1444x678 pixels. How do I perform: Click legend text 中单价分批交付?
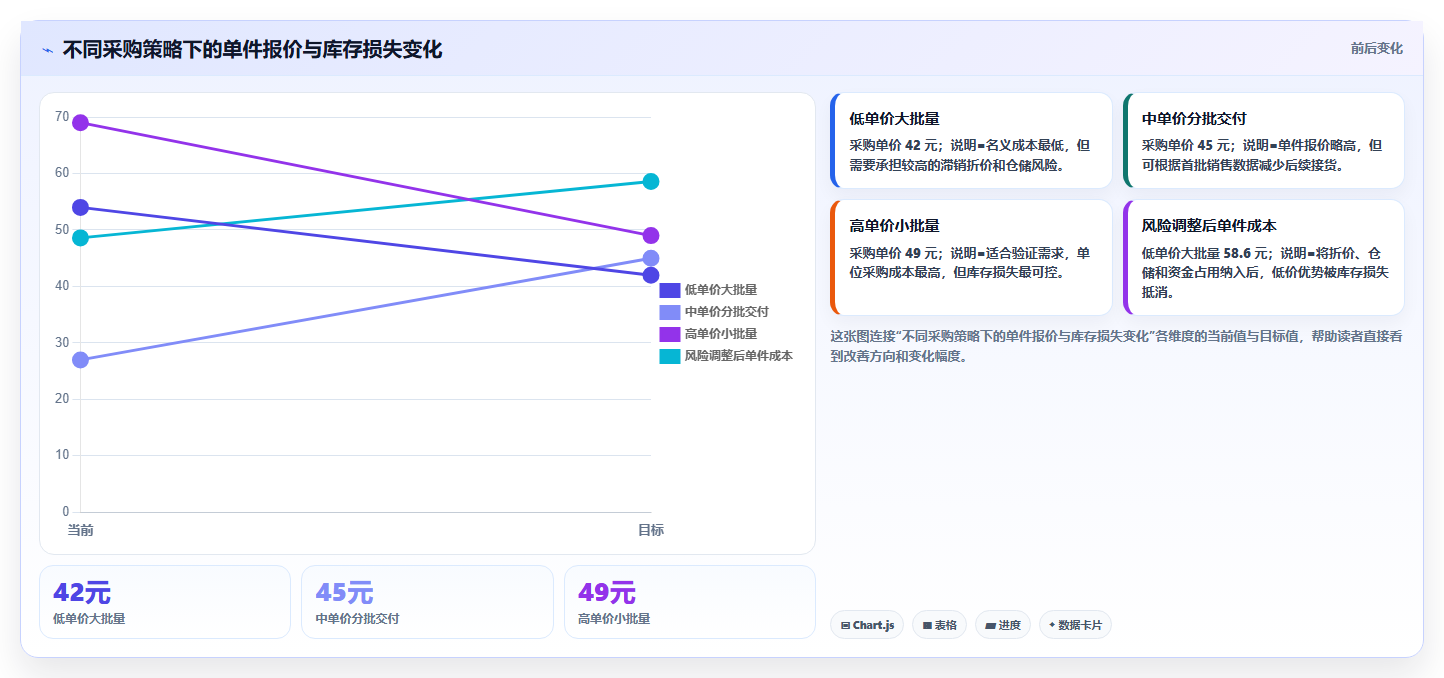coord(727,312)
